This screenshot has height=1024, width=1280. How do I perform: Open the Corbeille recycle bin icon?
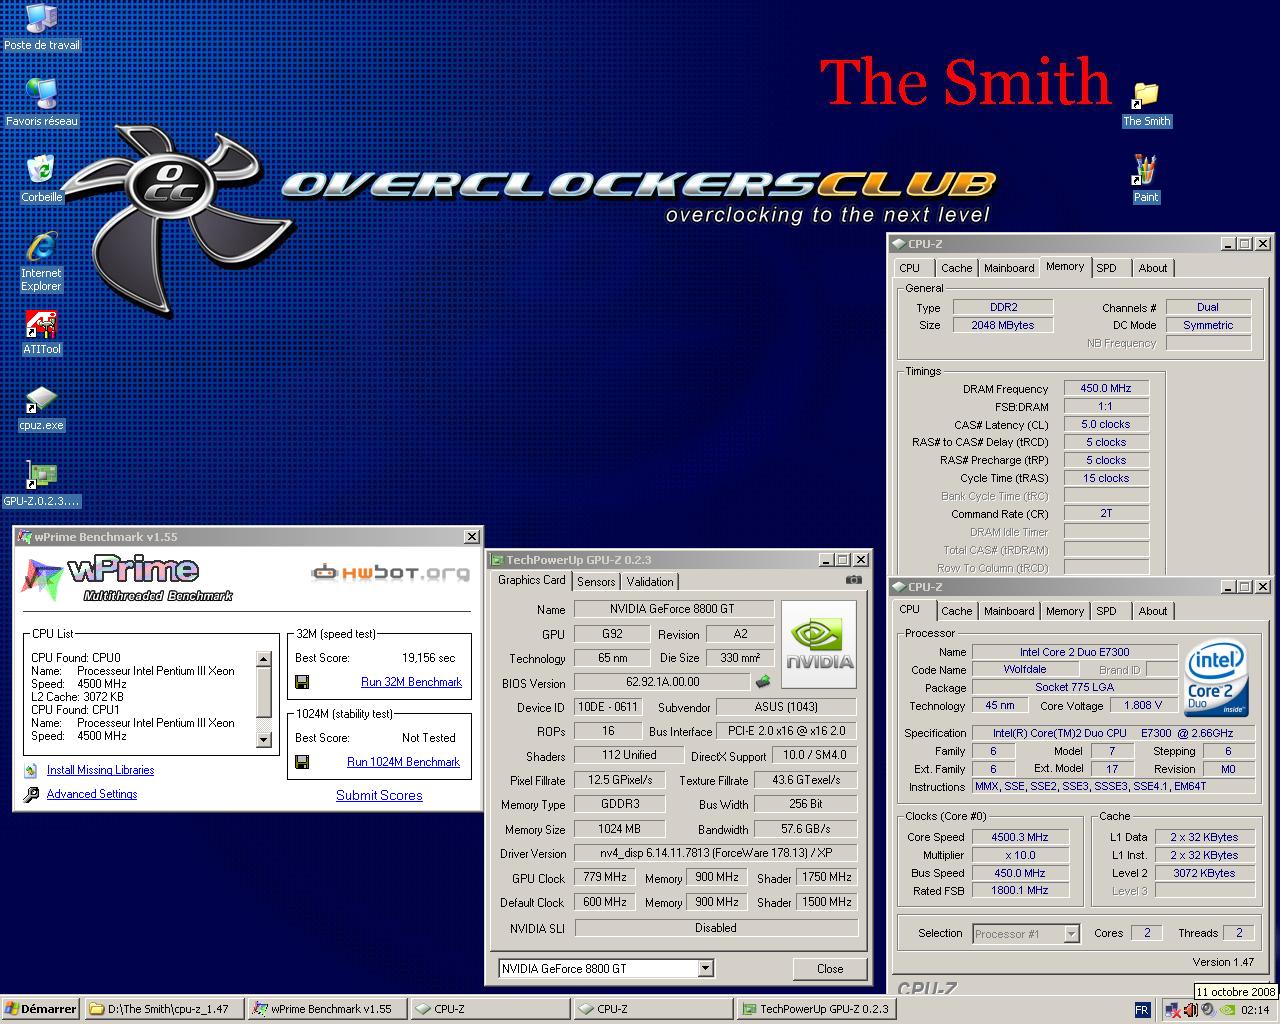pos(41,179)
